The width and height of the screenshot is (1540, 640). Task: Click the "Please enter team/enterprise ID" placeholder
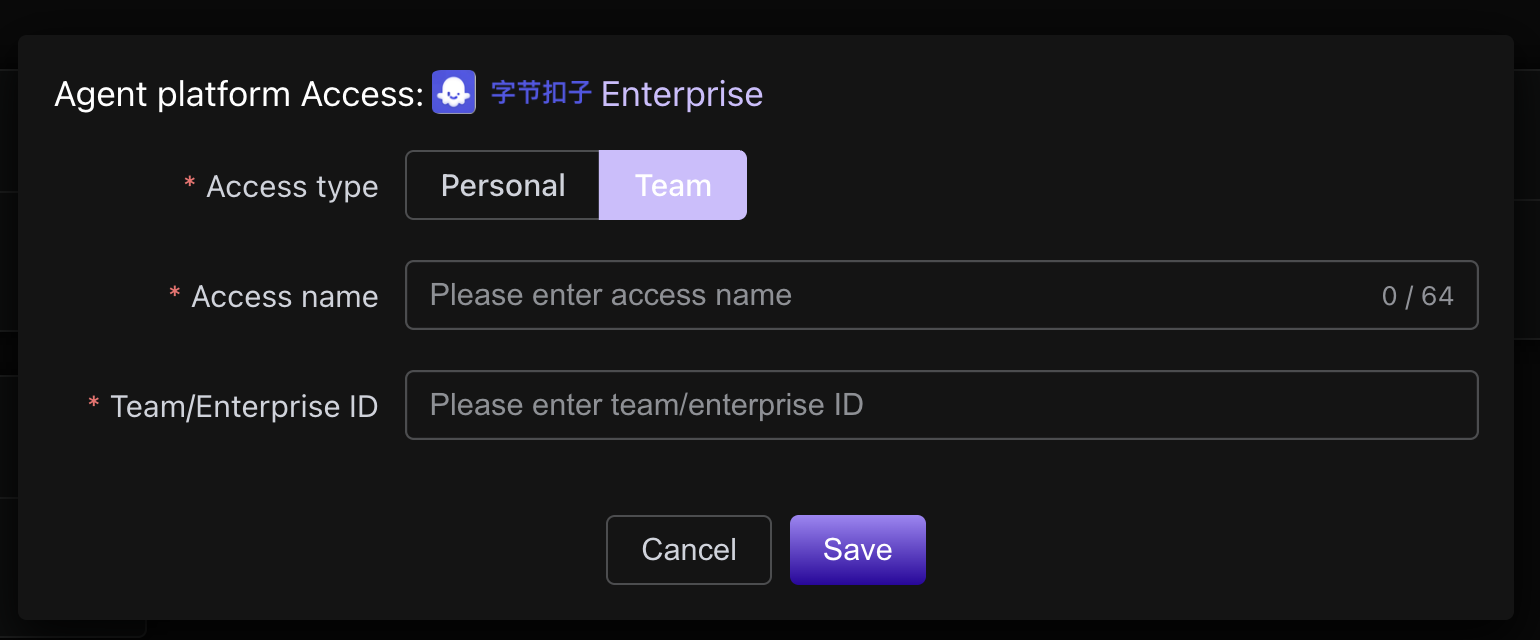point(646,405)
